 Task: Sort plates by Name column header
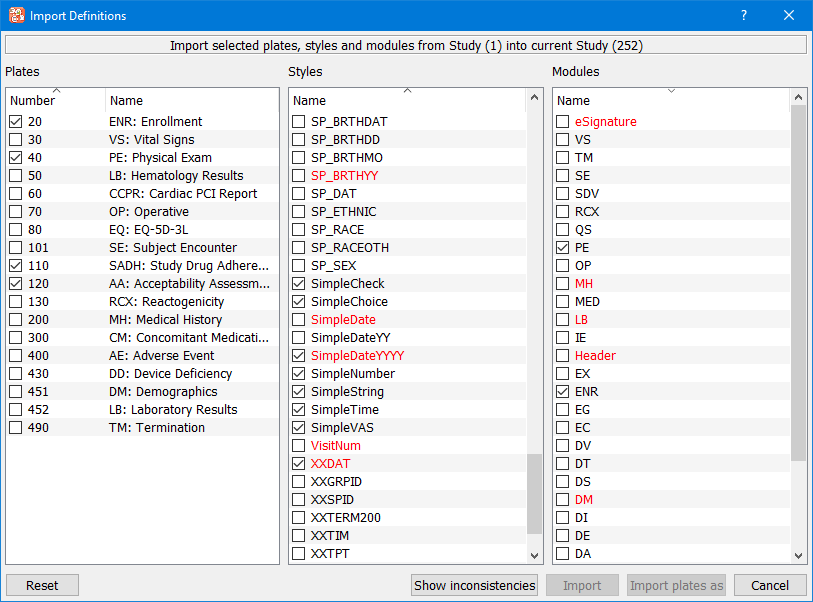coord(190,100)
